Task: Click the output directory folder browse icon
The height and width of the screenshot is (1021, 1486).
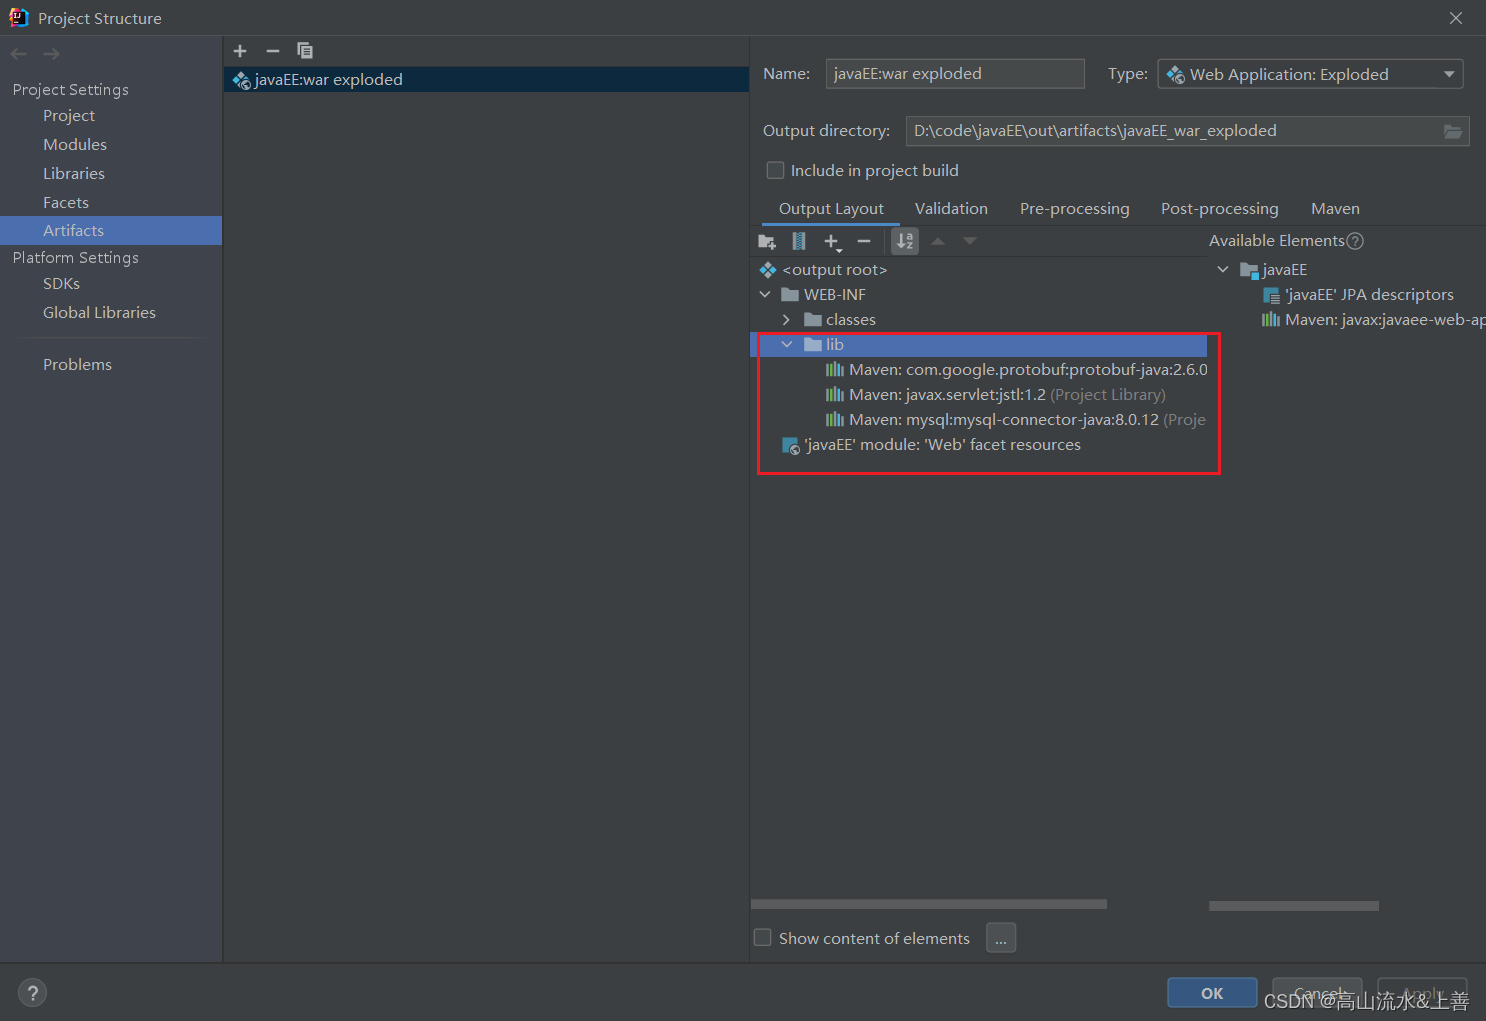Action: [x=1453, y=131]
